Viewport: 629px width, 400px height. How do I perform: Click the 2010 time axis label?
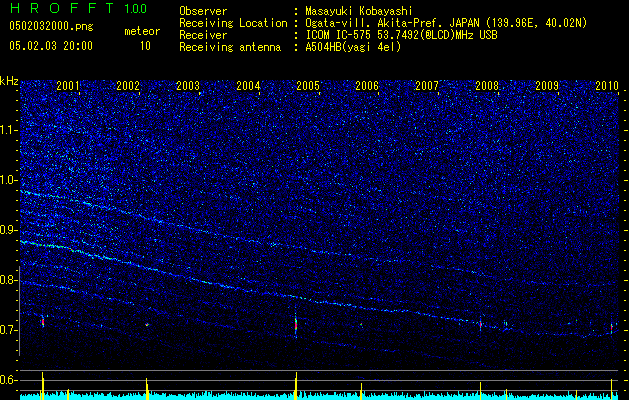(607, 85)
